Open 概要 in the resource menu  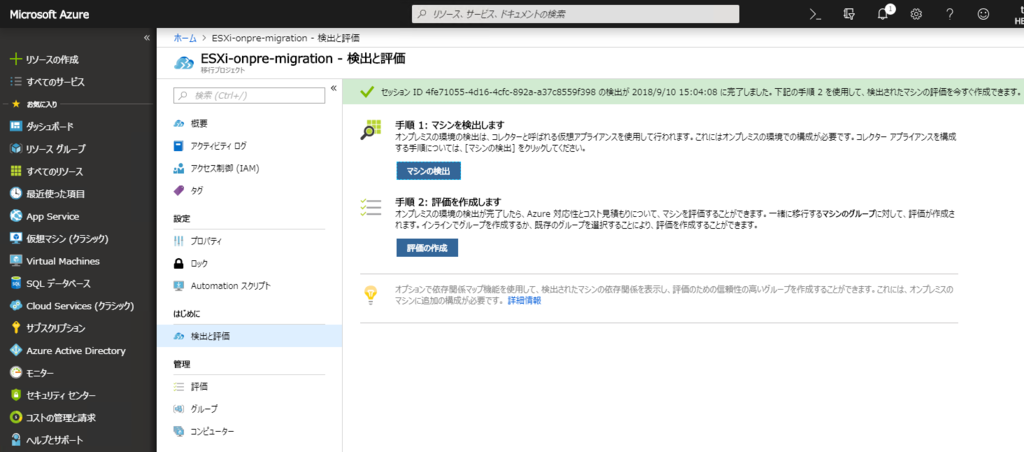click(x=200, y=123)
